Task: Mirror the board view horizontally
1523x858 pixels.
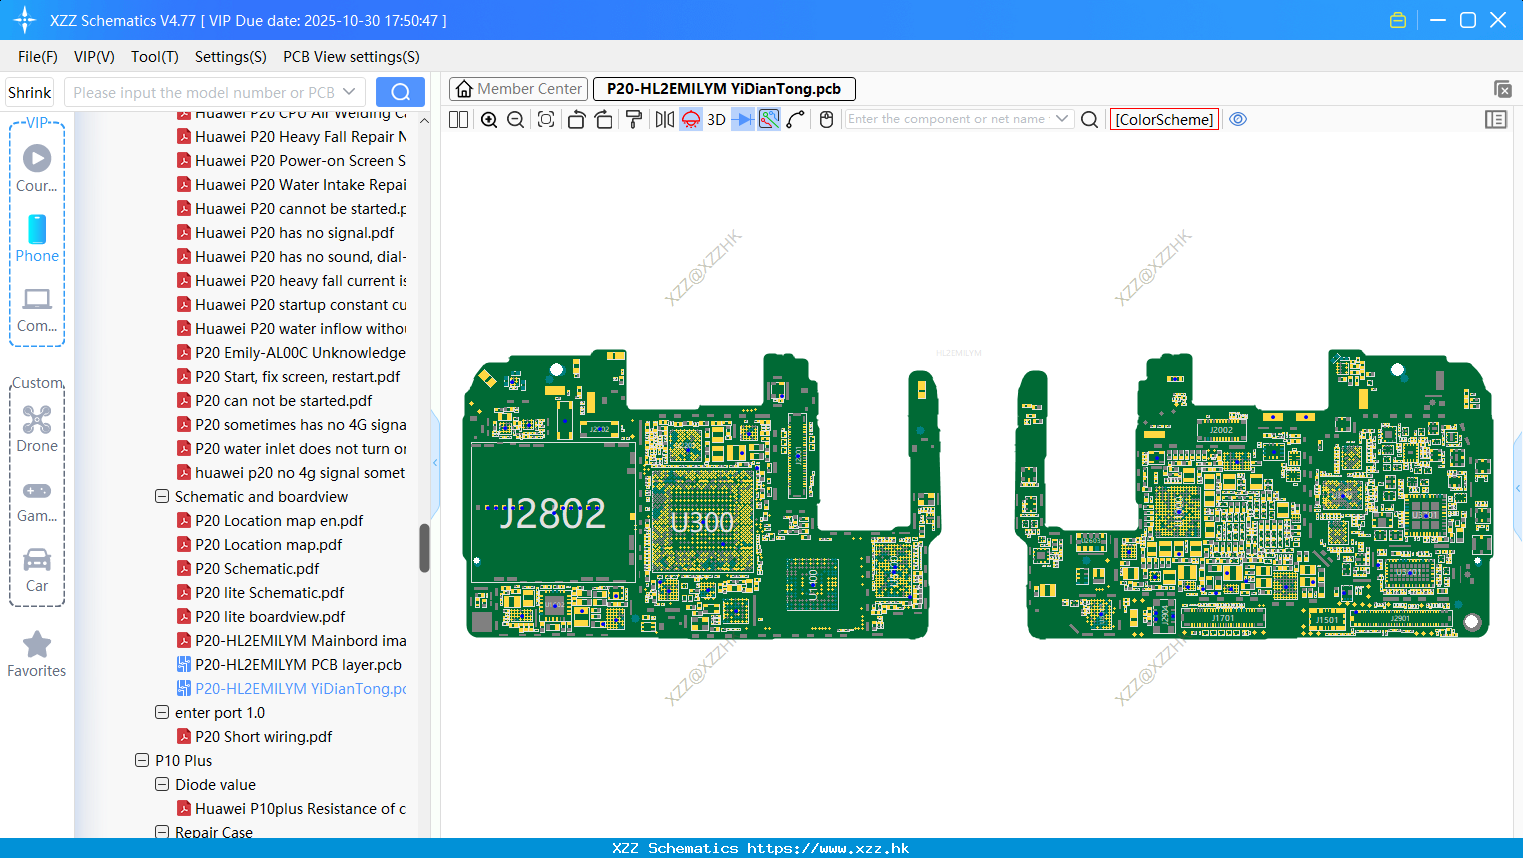Action: pos(665,120)
